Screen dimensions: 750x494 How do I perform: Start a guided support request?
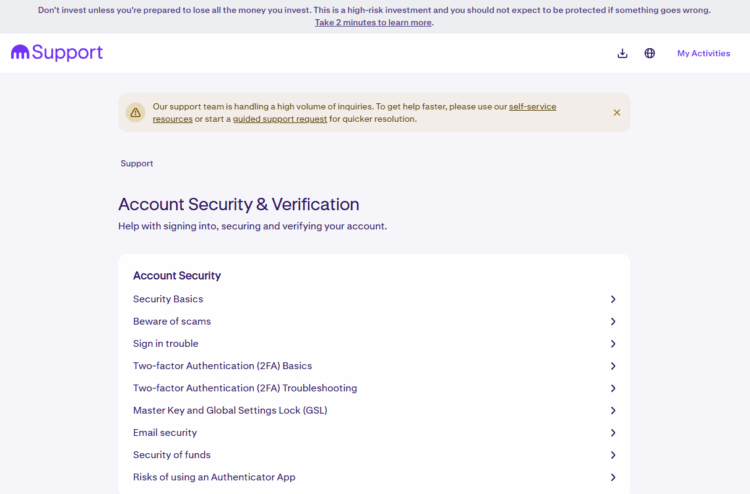[x=280, y=119]
